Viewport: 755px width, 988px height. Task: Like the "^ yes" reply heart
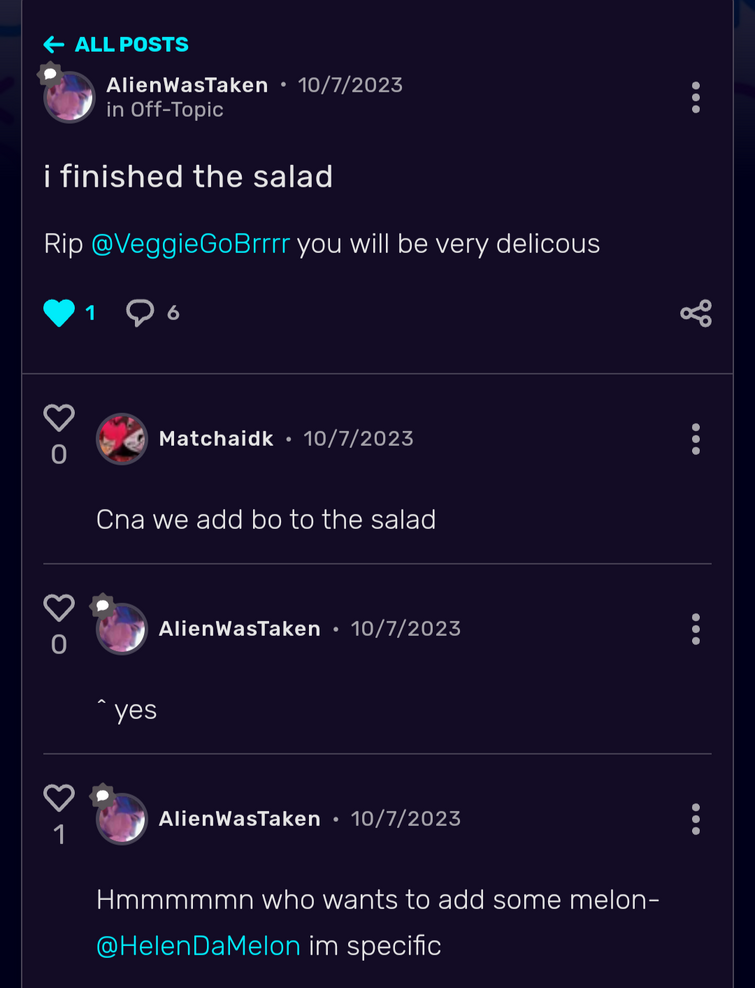pyautogui.click(x=59, y=608)
